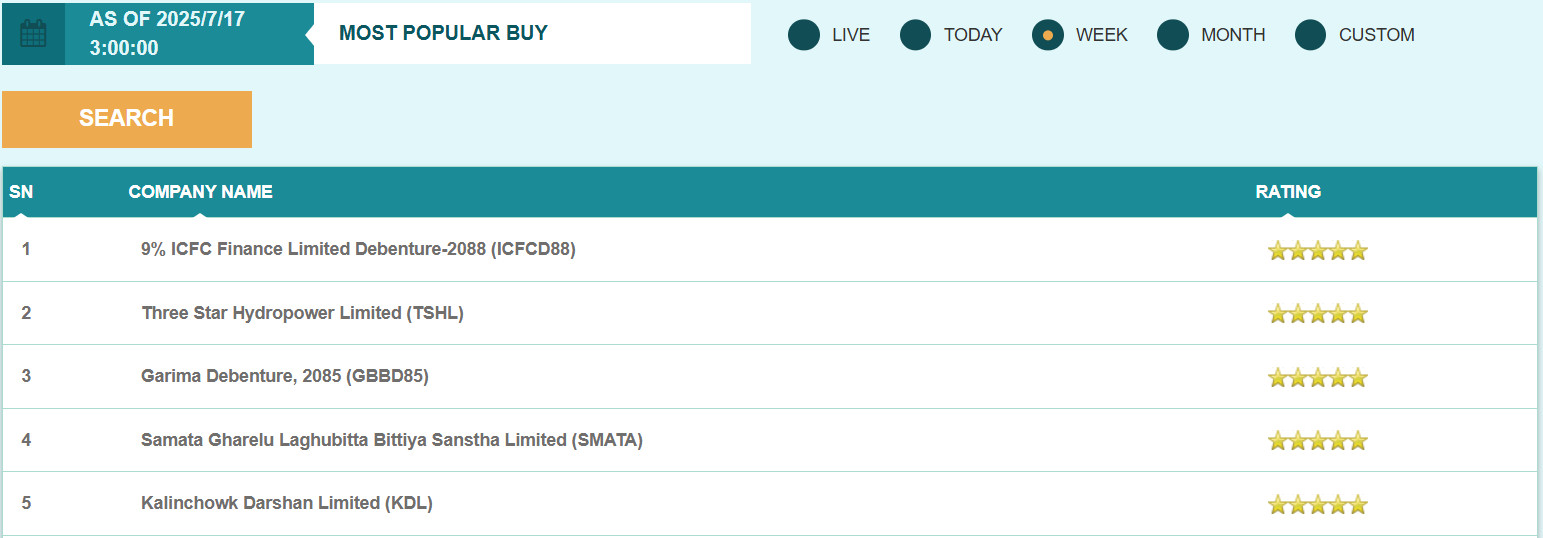The width and height of the screenshot is (1543, 538).
Task: Click the calendar icon beside the date
Action: point(33,34)
